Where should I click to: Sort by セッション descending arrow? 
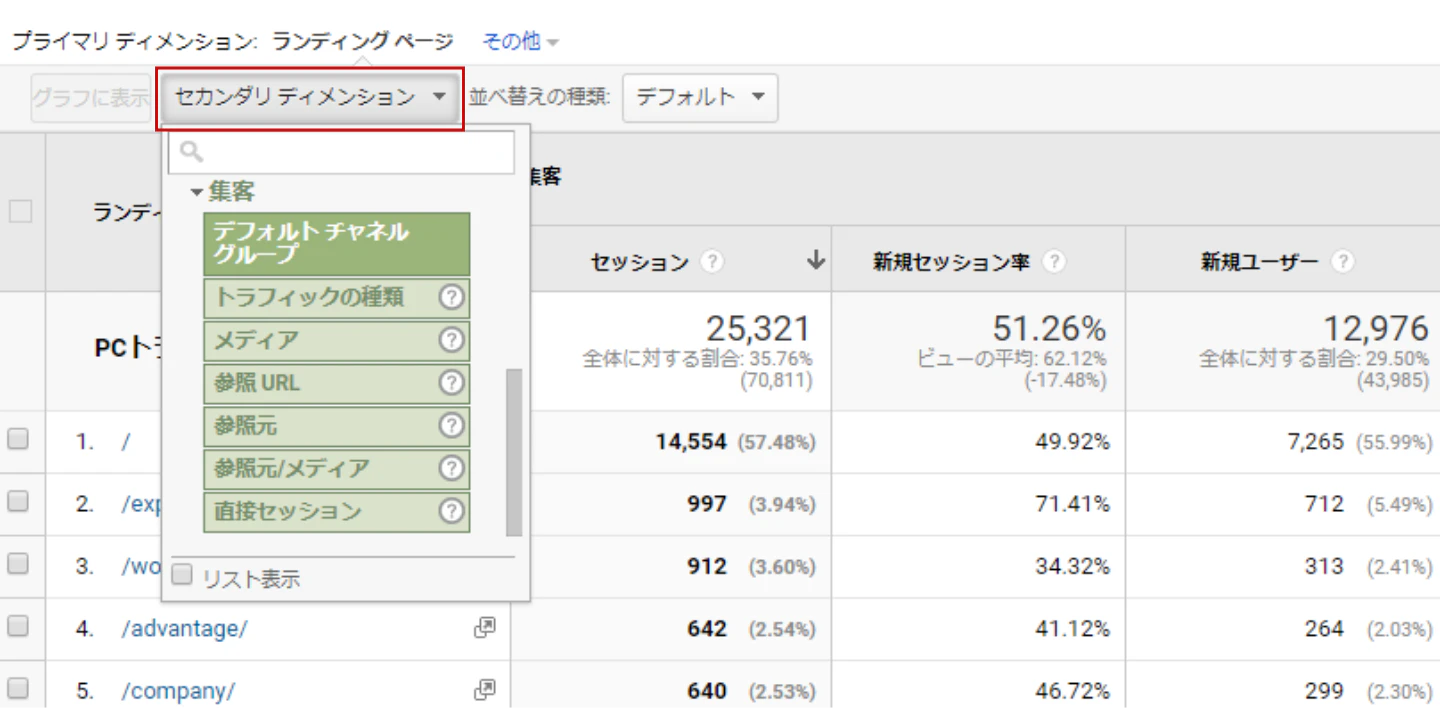[x=816, y=261]
